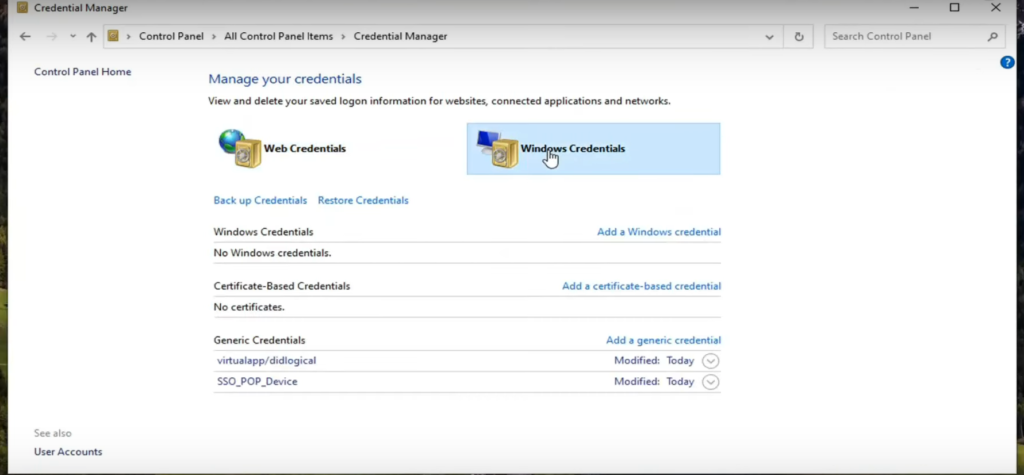Click Add a Windows credential link

[x=658, y=232]
